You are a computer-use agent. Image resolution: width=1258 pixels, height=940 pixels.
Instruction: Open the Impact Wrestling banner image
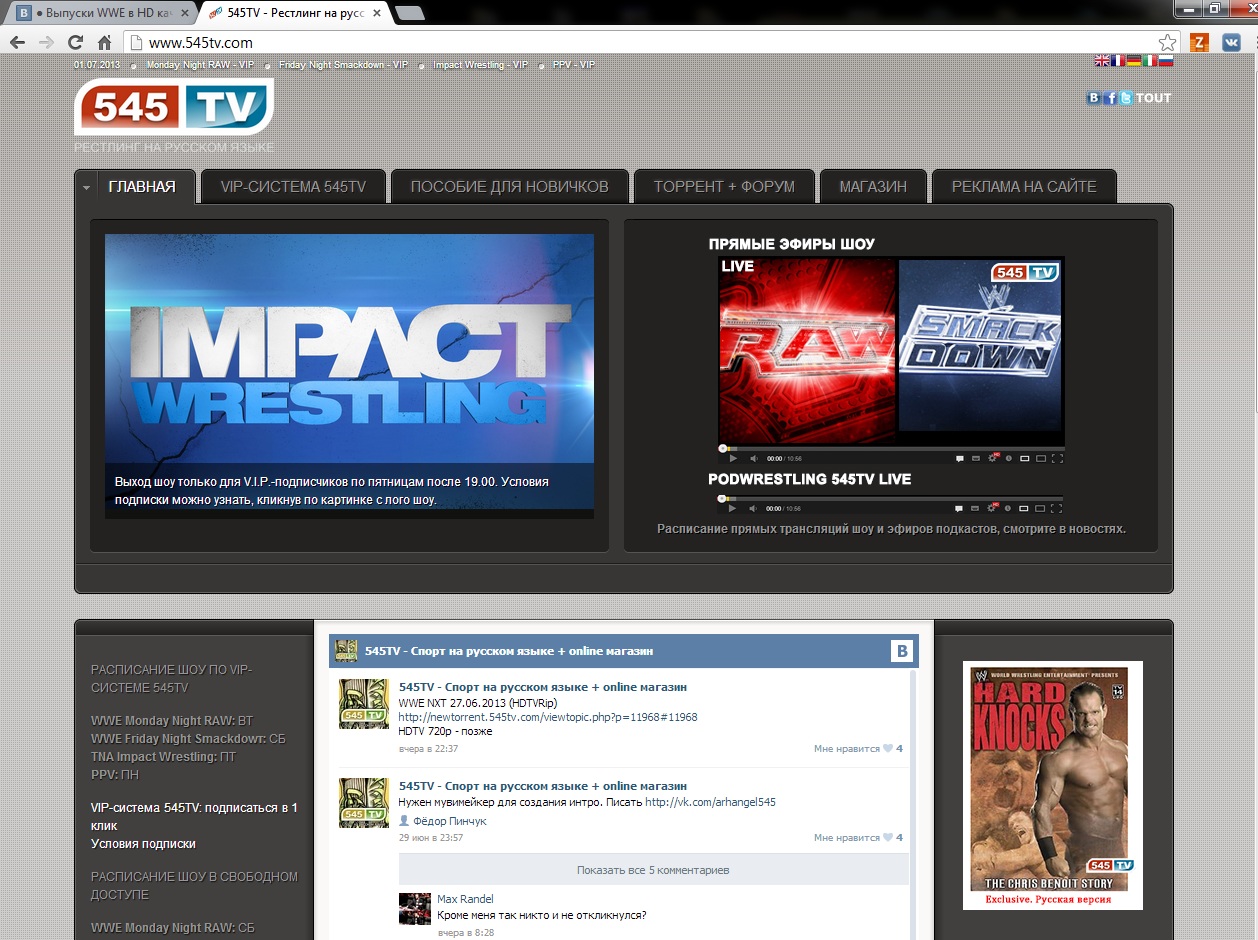(349, 376)
